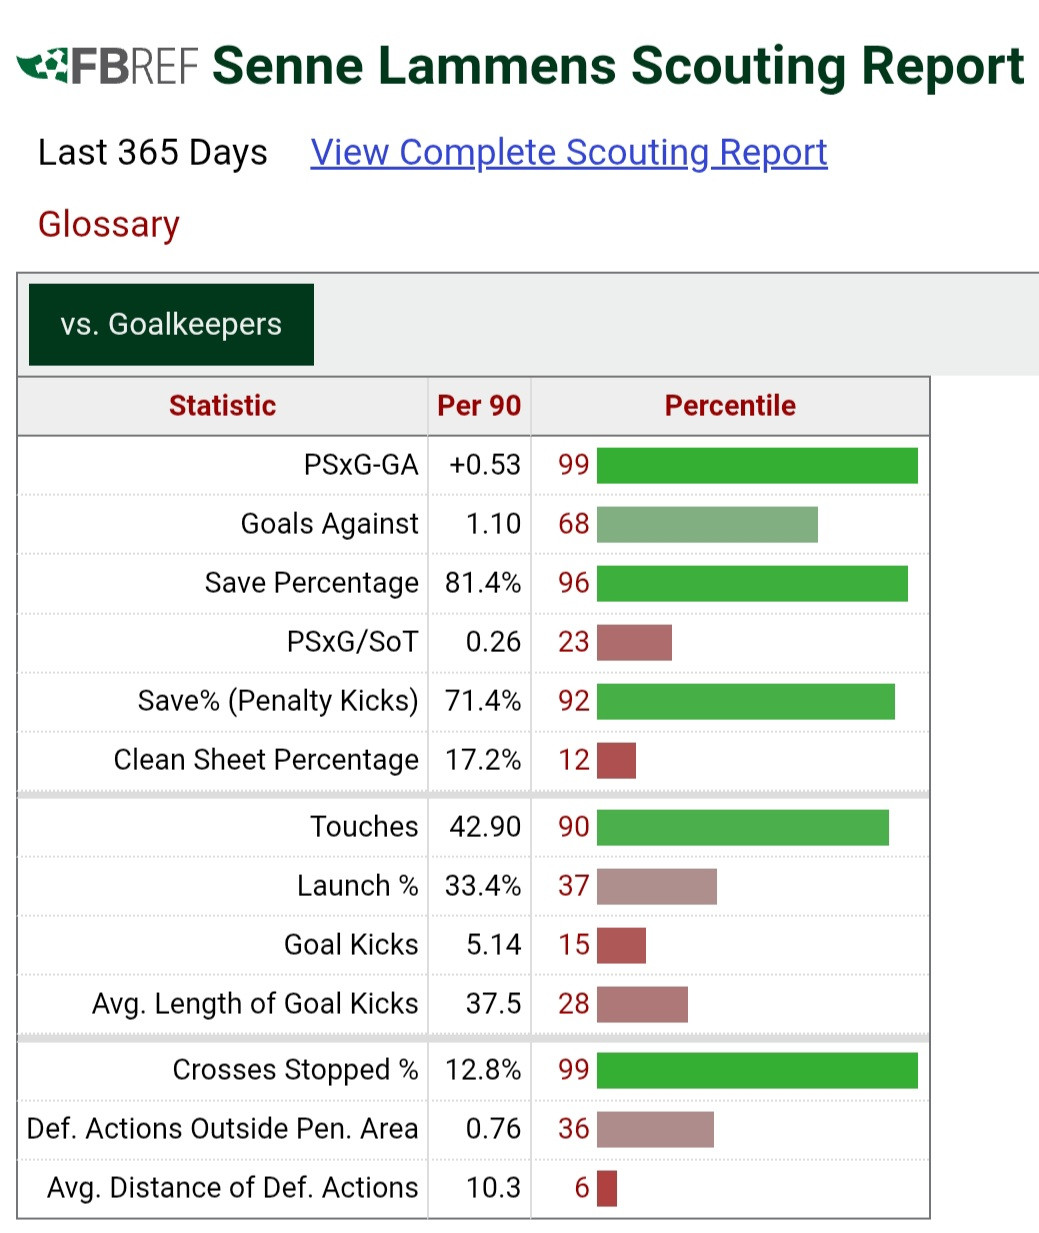Viewport: 1039px width, 1233px height.
Task: Select the vs. Goalkeepers tab
Action: tap(171, 325)
